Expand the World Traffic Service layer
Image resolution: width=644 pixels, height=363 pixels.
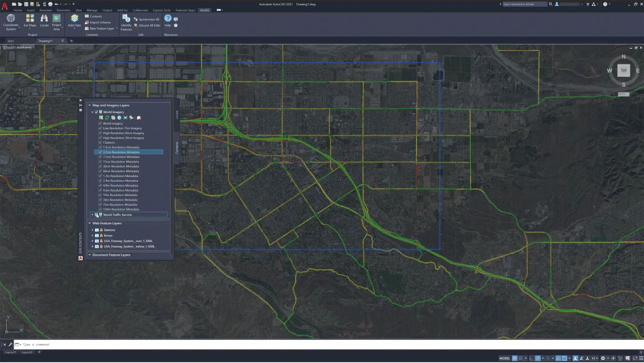(92, 215)
